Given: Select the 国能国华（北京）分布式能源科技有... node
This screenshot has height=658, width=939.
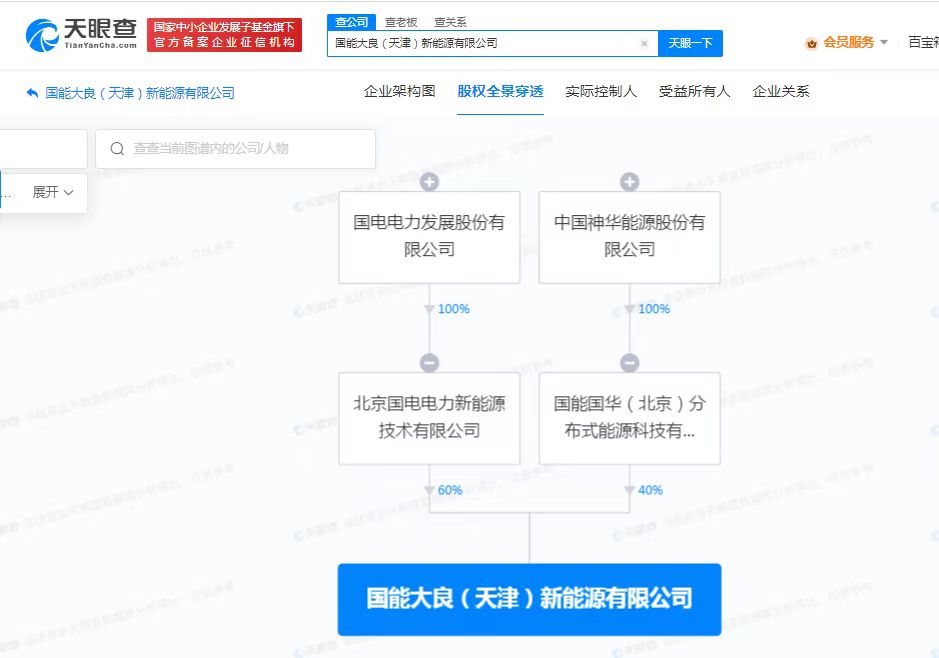Looking at the screenshot, I should [629, 419].
